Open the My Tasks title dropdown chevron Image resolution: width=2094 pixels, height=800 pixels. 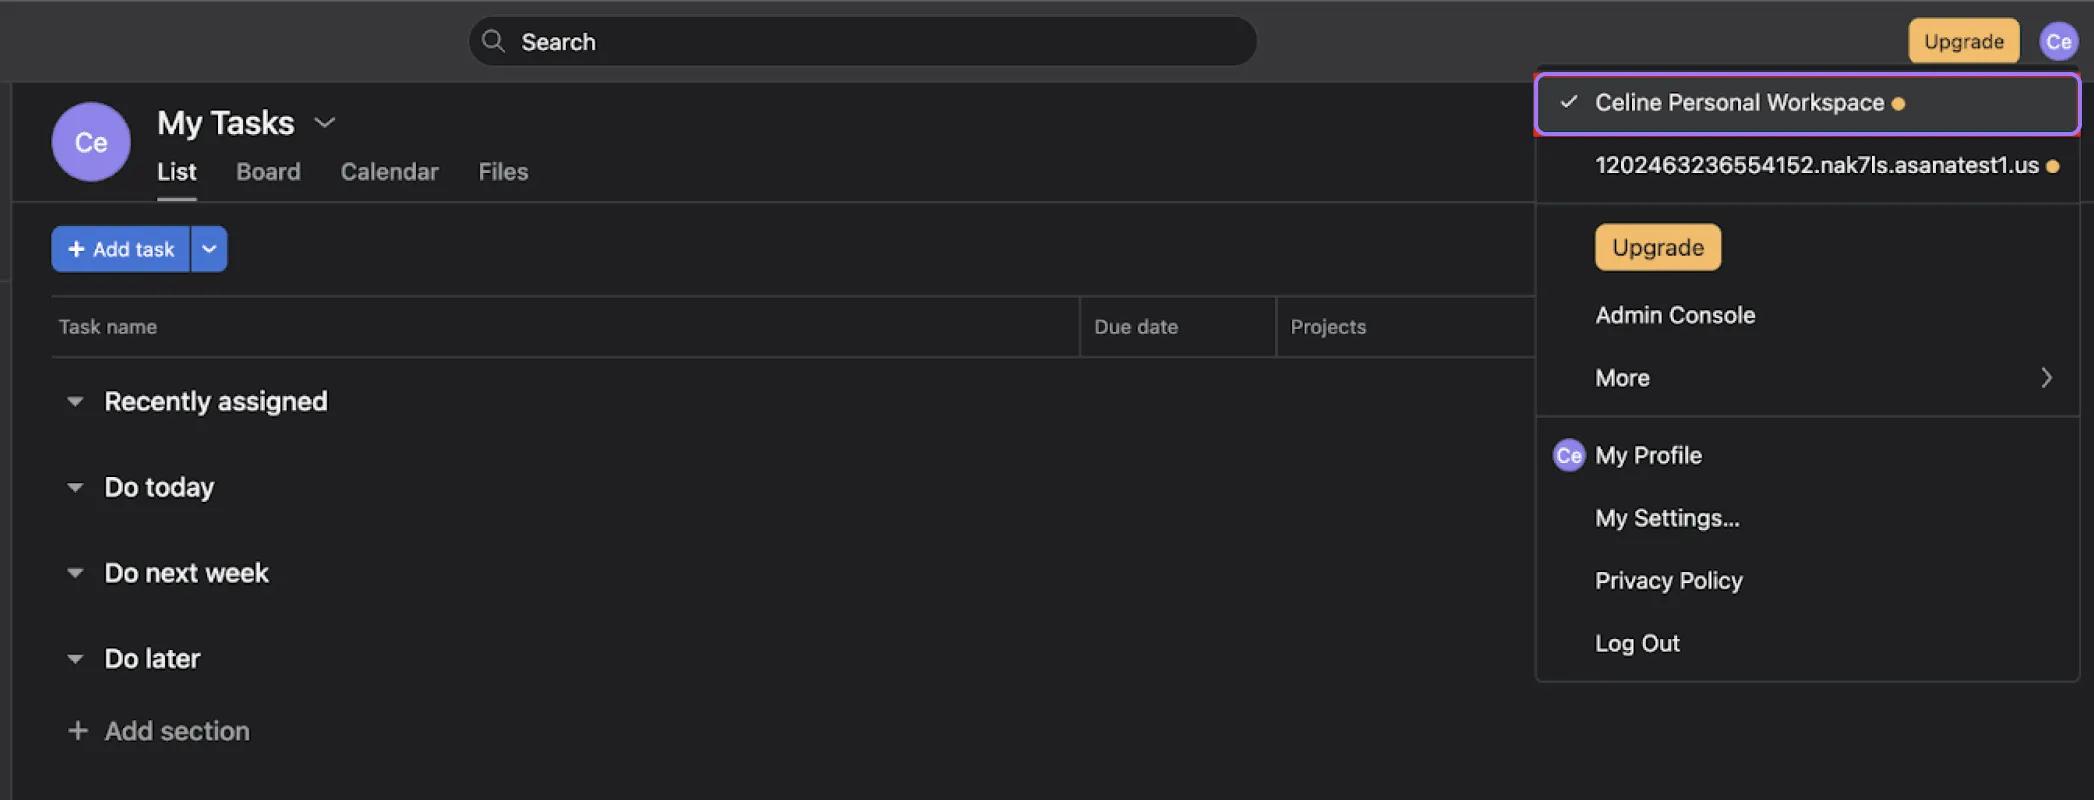tap(324, 123)
